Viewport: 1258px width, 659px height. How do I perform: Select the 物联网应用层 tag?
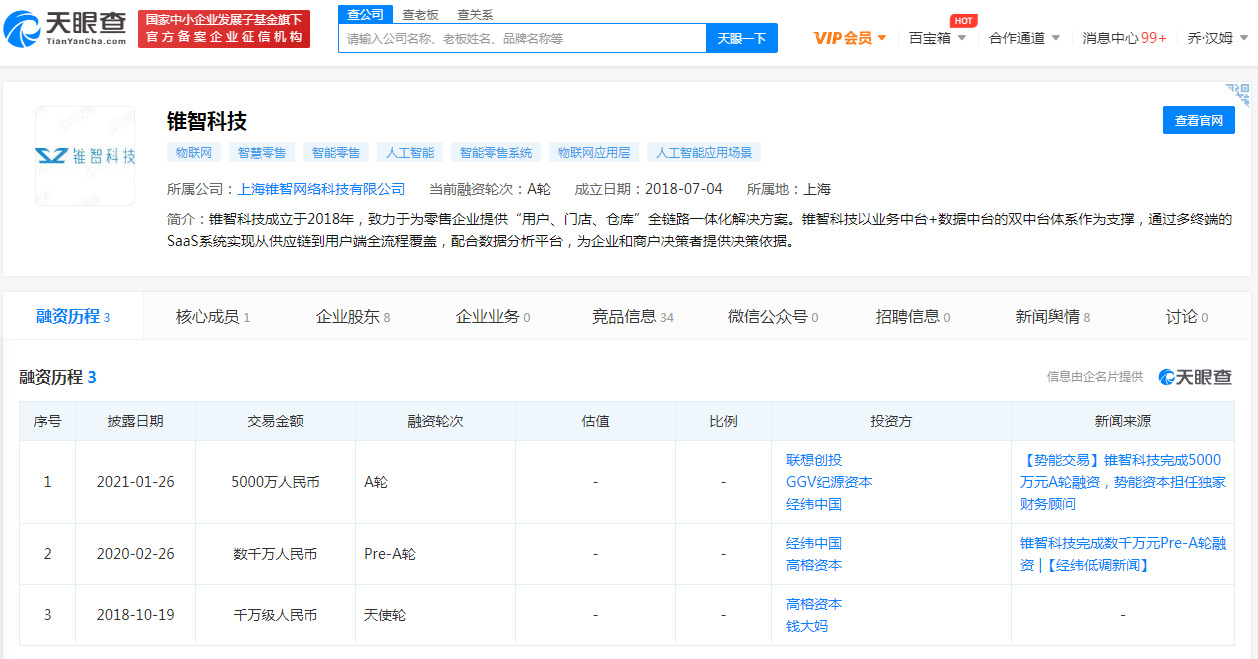click(x=594, y=152)
